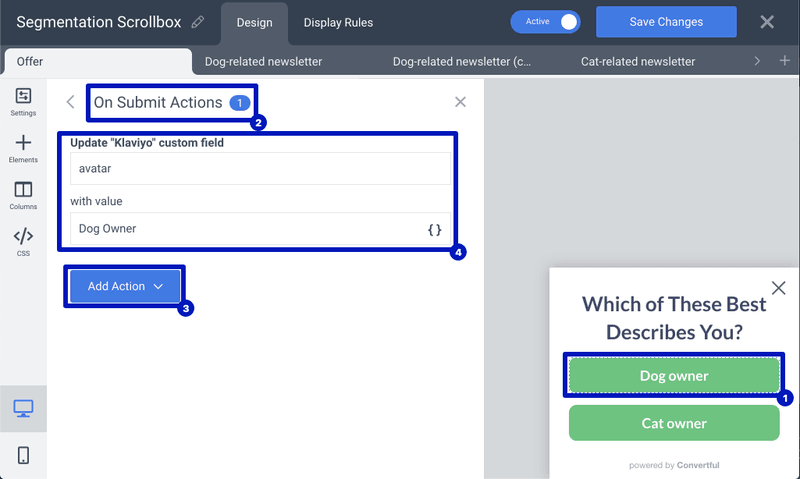Click the Save Changes button

pyautogui.click(x=666, y=22)
